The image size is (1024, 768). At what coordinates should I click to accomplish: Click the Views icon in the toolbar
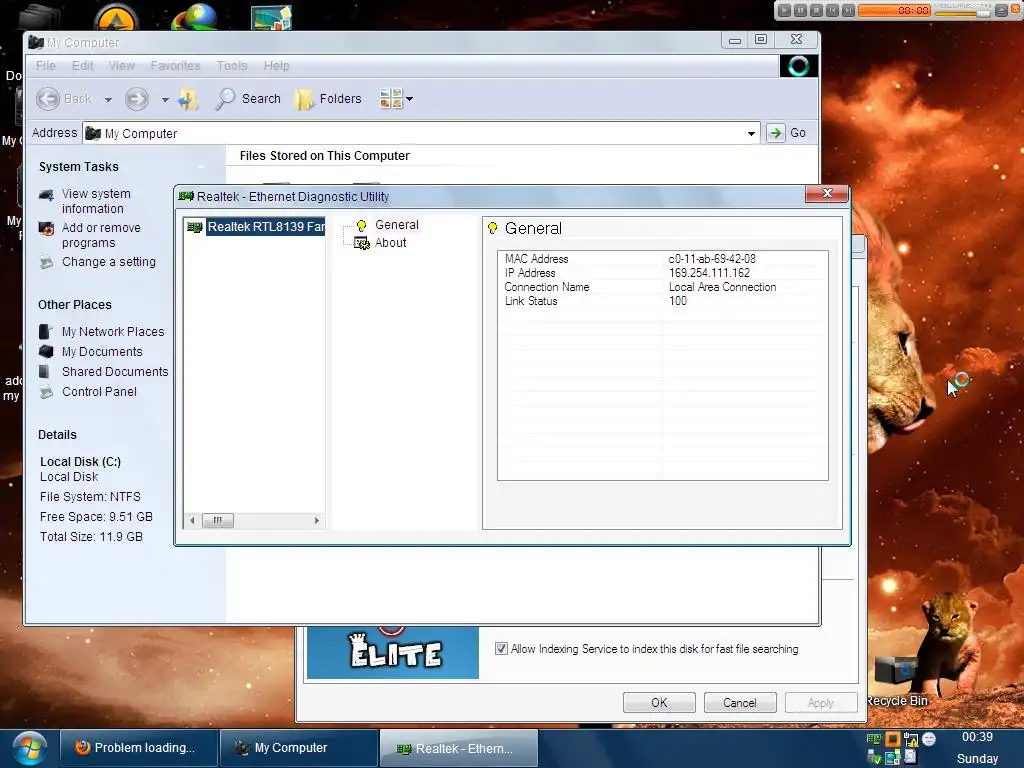[391, 99]
